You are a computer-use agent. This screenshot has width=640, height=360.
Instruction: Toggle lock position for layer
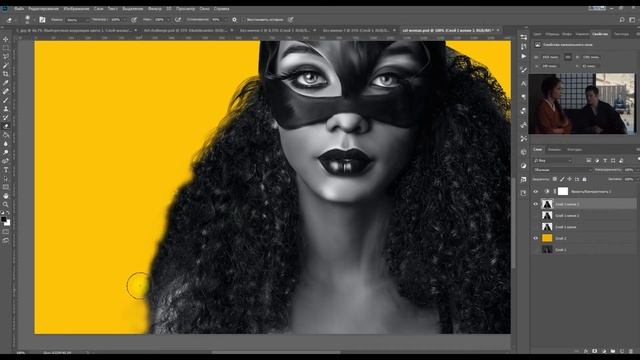[x=569, y=179]
